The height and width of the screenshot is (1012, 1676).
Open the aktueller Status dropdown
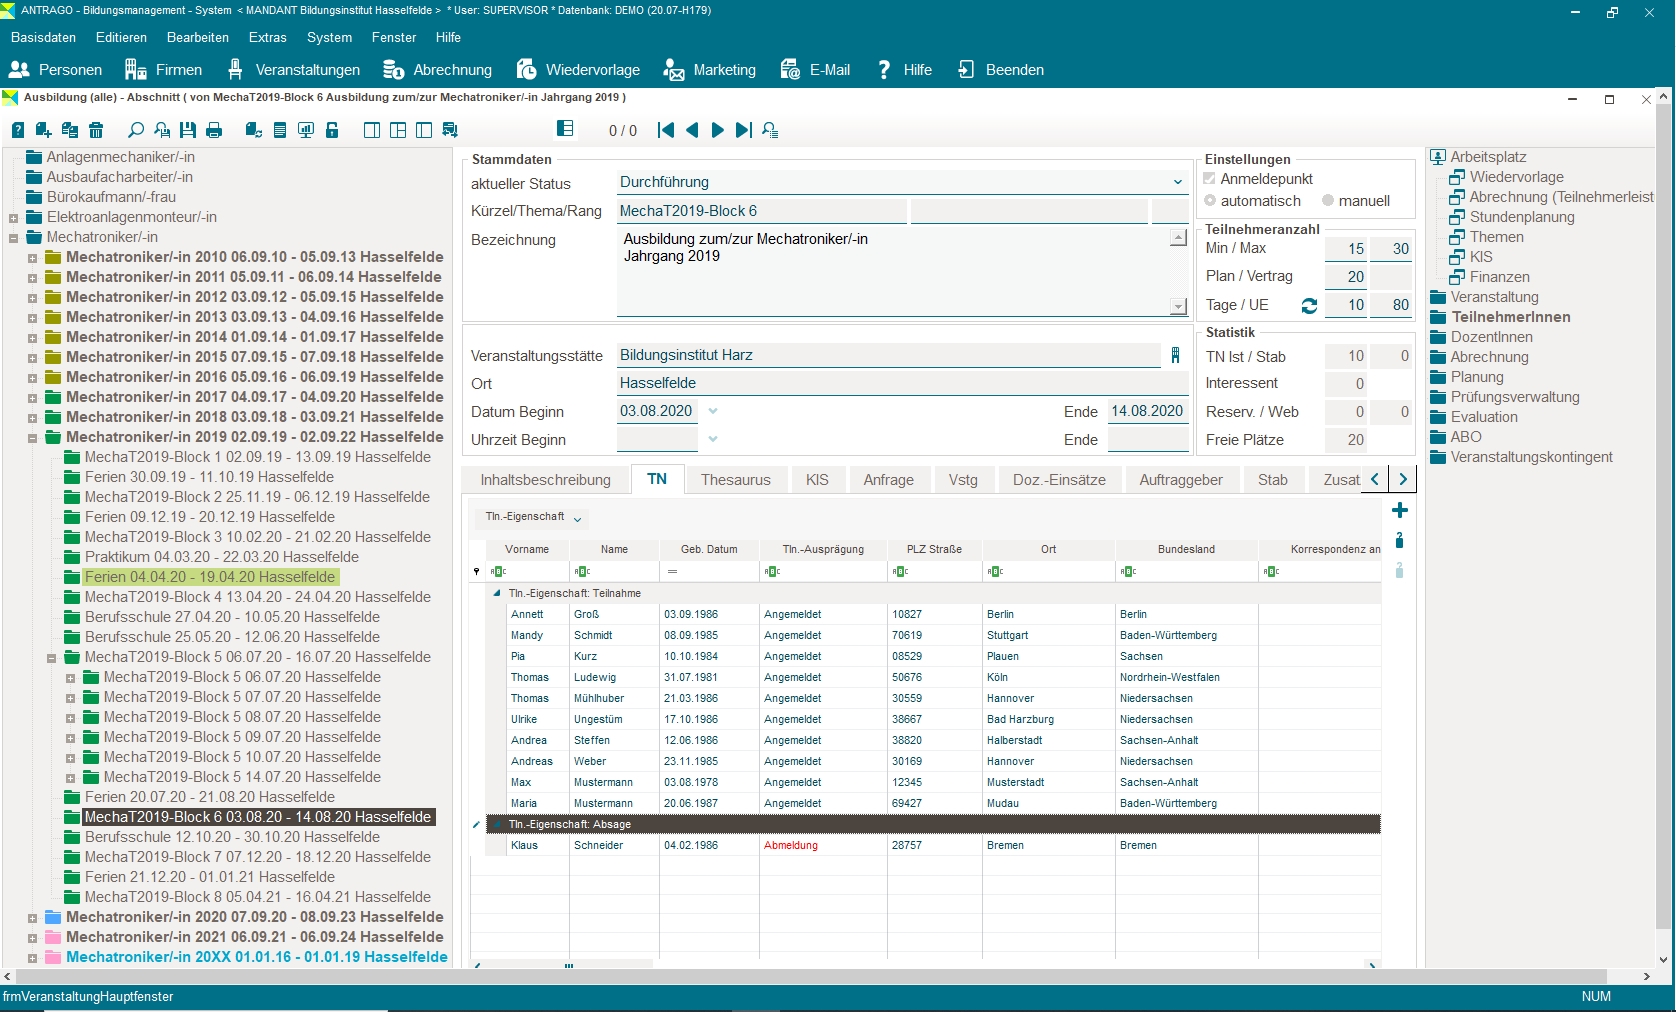[1177, 182]
